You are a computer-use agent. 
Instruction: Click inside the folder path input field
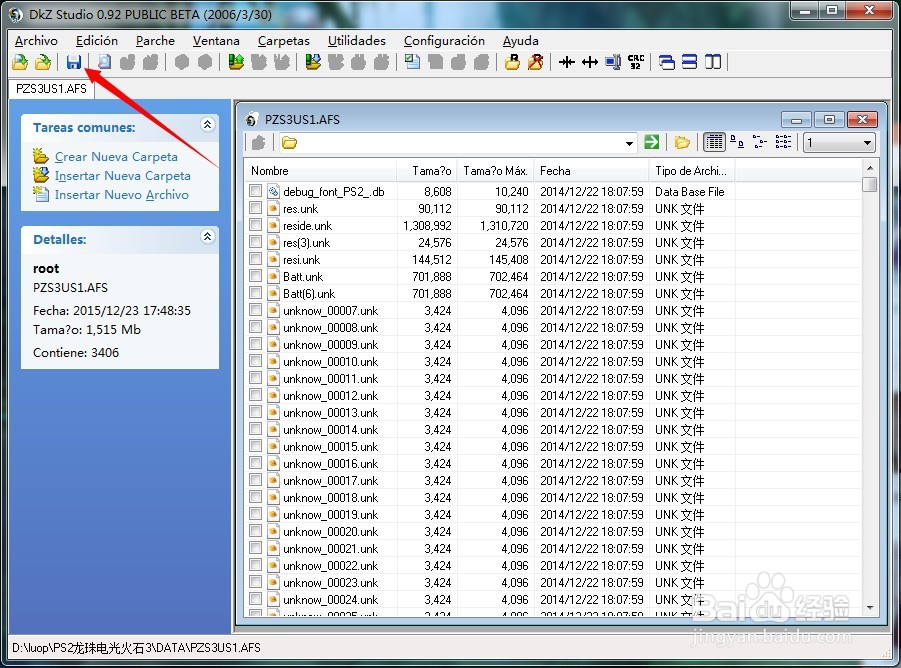tap(460, 142)
